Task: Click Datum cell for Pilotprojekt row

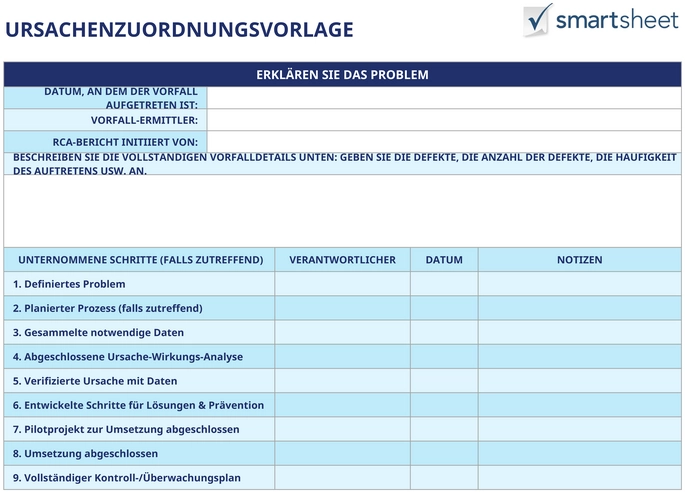Action: [444, 429]
